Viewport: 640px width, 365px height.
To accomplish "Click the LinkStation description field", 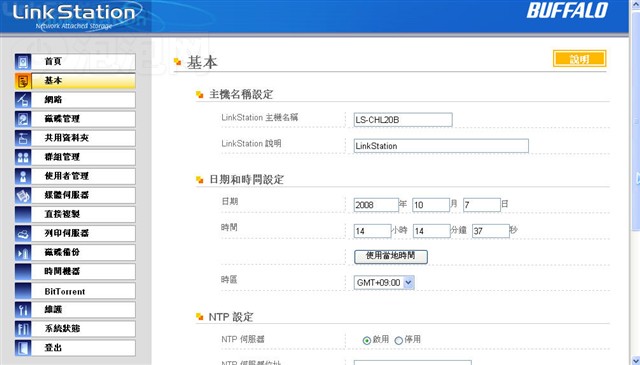I will pyautogui.click(x=441, y=146).
